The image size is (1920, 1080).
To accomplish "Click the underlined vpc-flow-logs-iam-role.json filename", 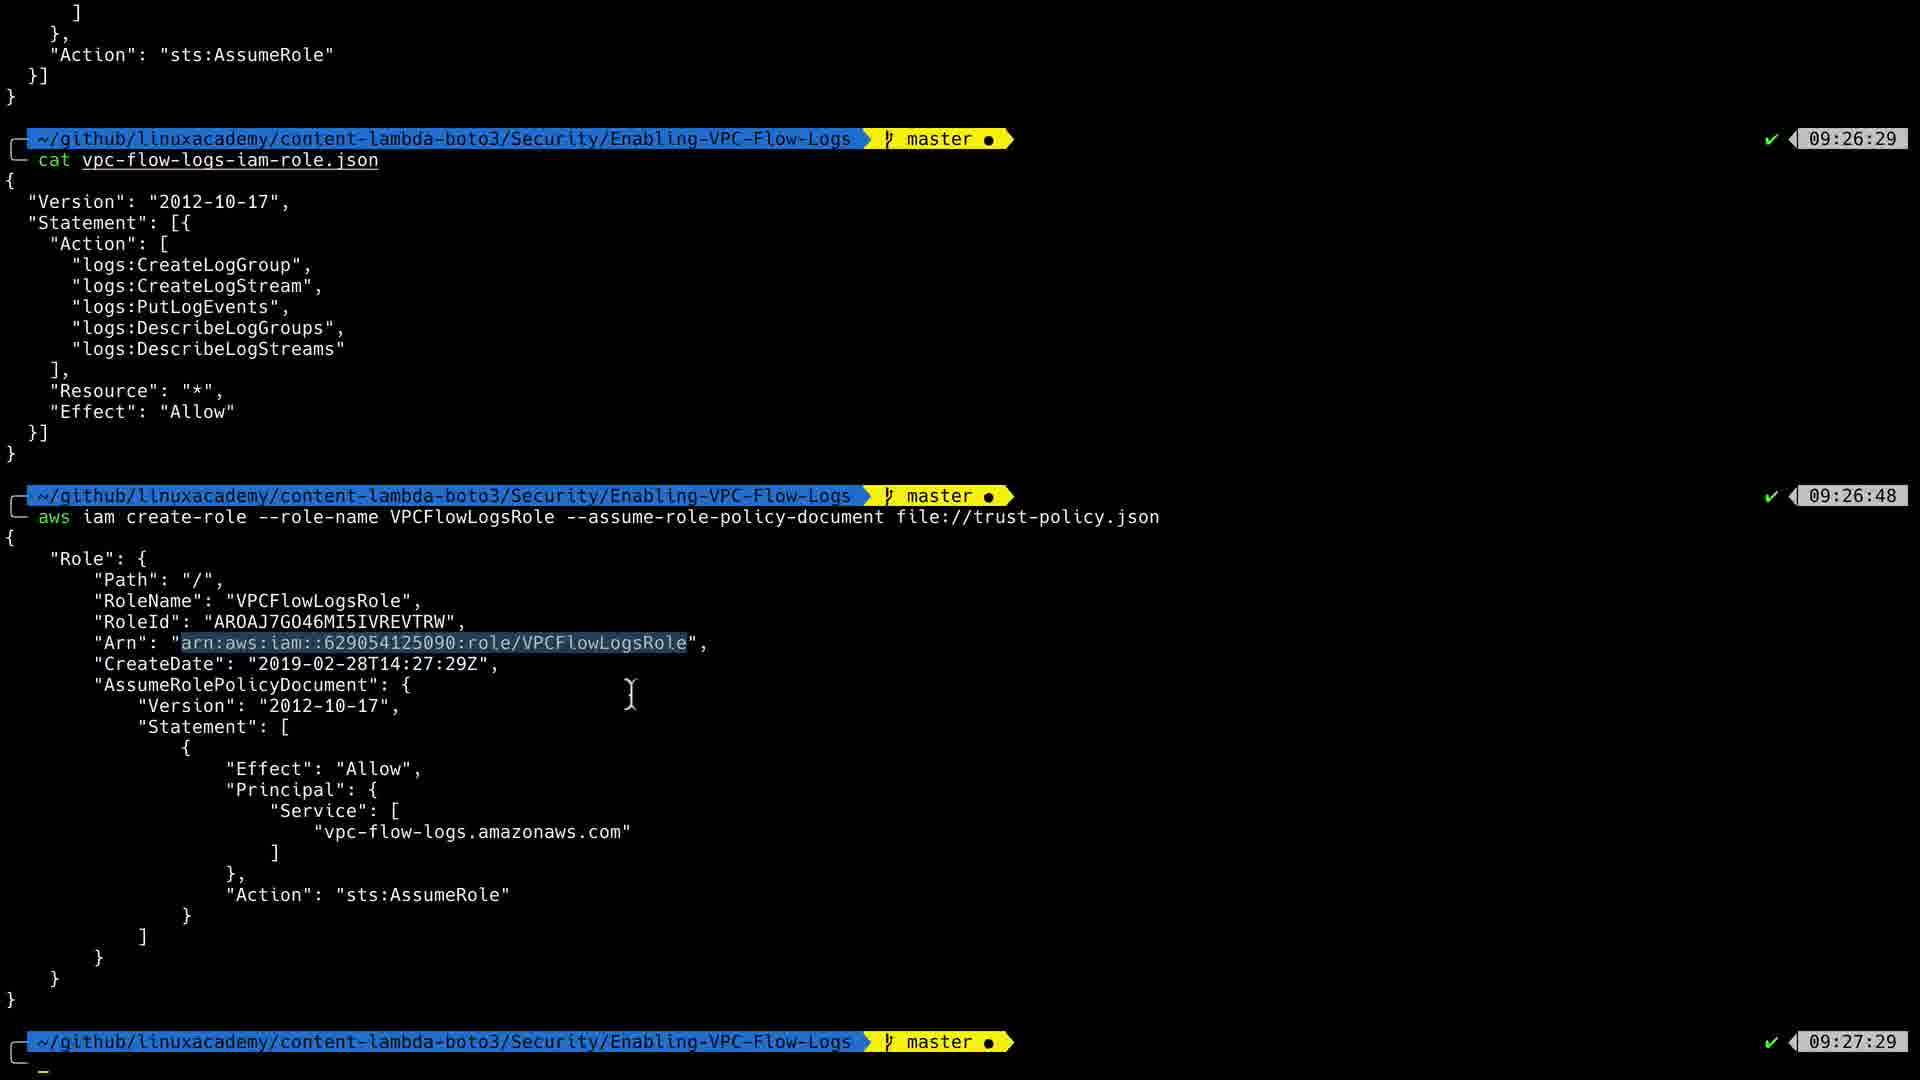I will [x=230, y=160].
